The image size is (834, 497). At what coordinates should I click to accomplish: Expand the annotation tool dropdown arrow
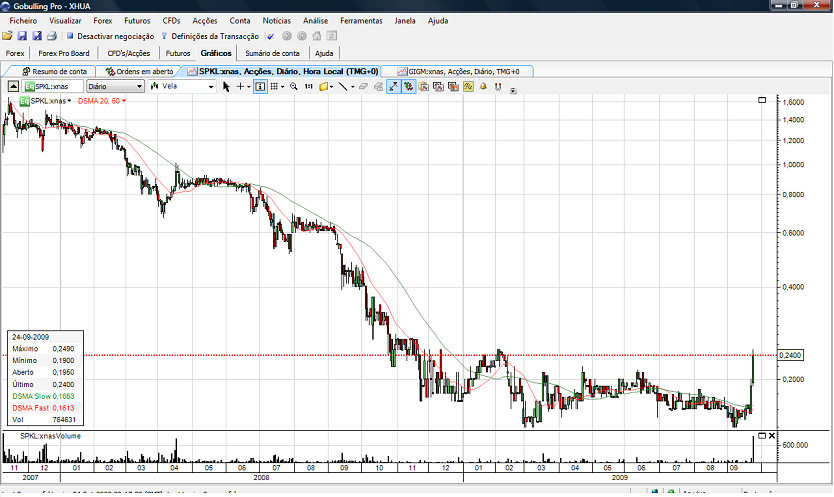click(x=331, y=87)
